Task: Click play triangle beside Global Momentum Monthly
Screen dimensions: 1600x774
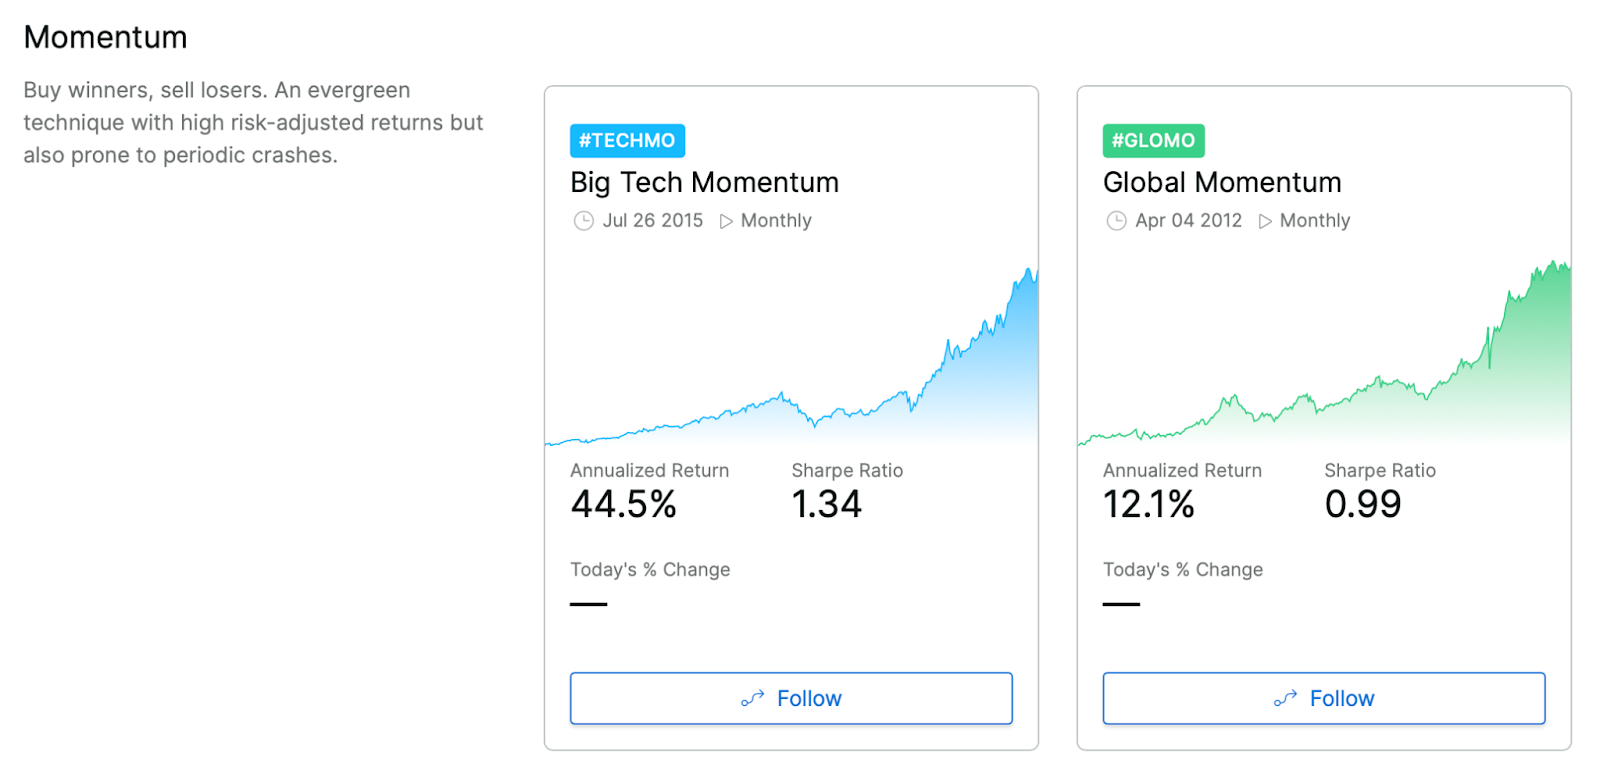Action: (x=1265, y=221)
